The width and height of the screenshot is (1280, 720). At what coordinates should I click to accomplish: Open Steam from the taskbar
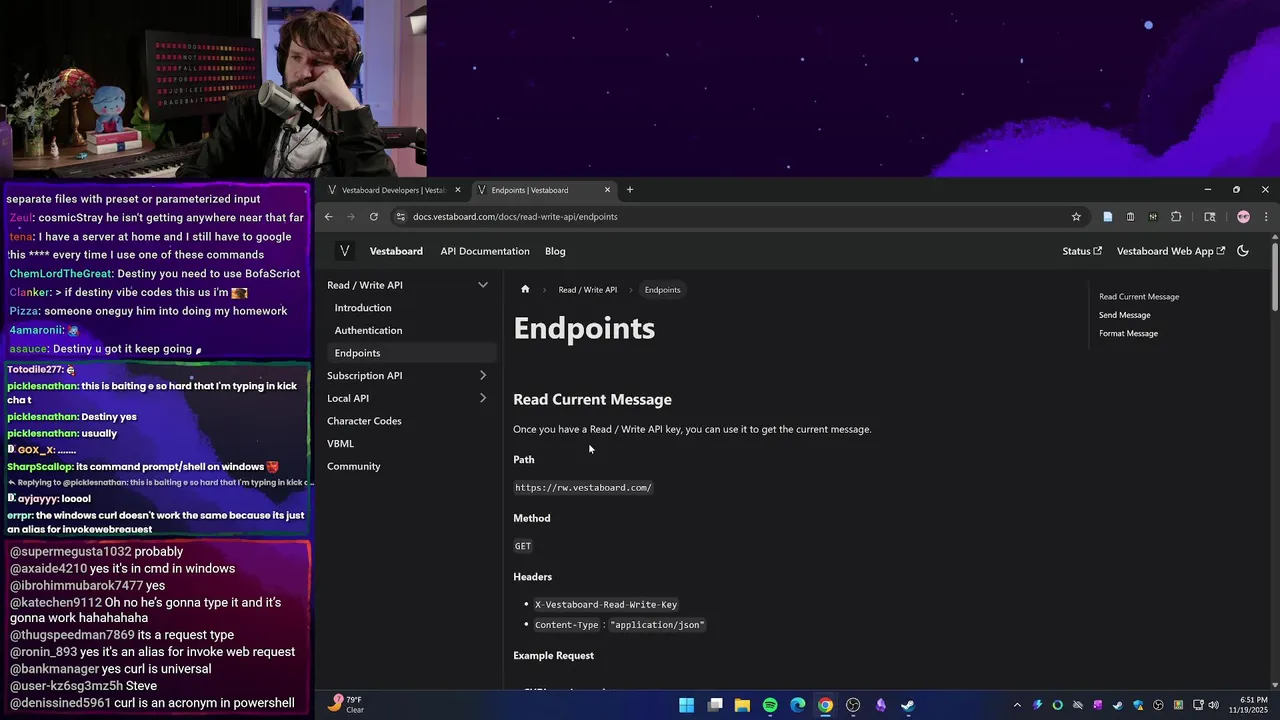tap(907, 705)
